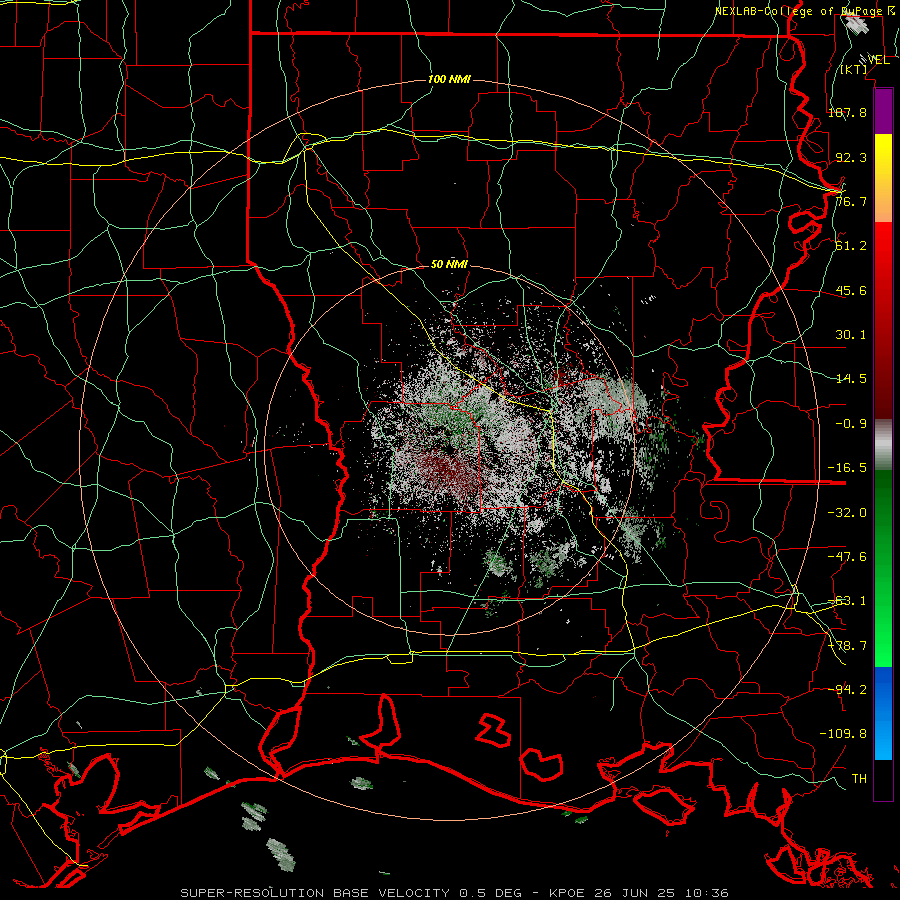Click the 100 NMI range ring label
Screen dimensions: 900x900
449,79
